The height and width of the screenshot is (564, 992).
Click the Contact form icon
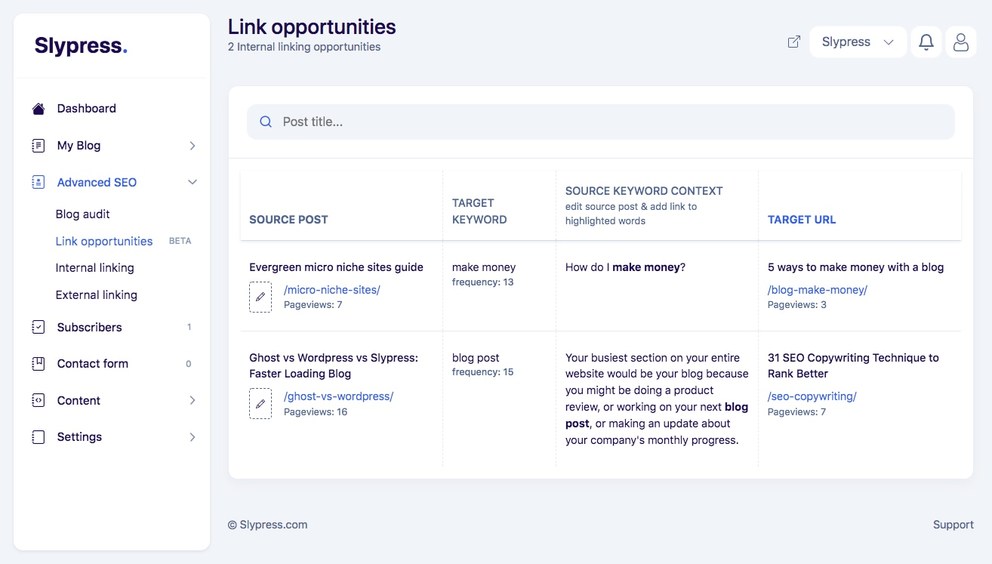(39, 364)
